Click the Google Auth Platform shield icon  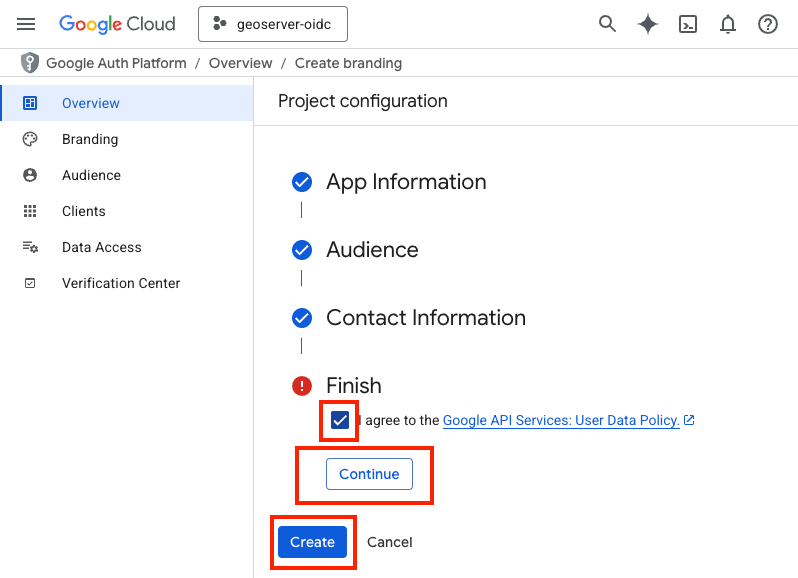31,63
